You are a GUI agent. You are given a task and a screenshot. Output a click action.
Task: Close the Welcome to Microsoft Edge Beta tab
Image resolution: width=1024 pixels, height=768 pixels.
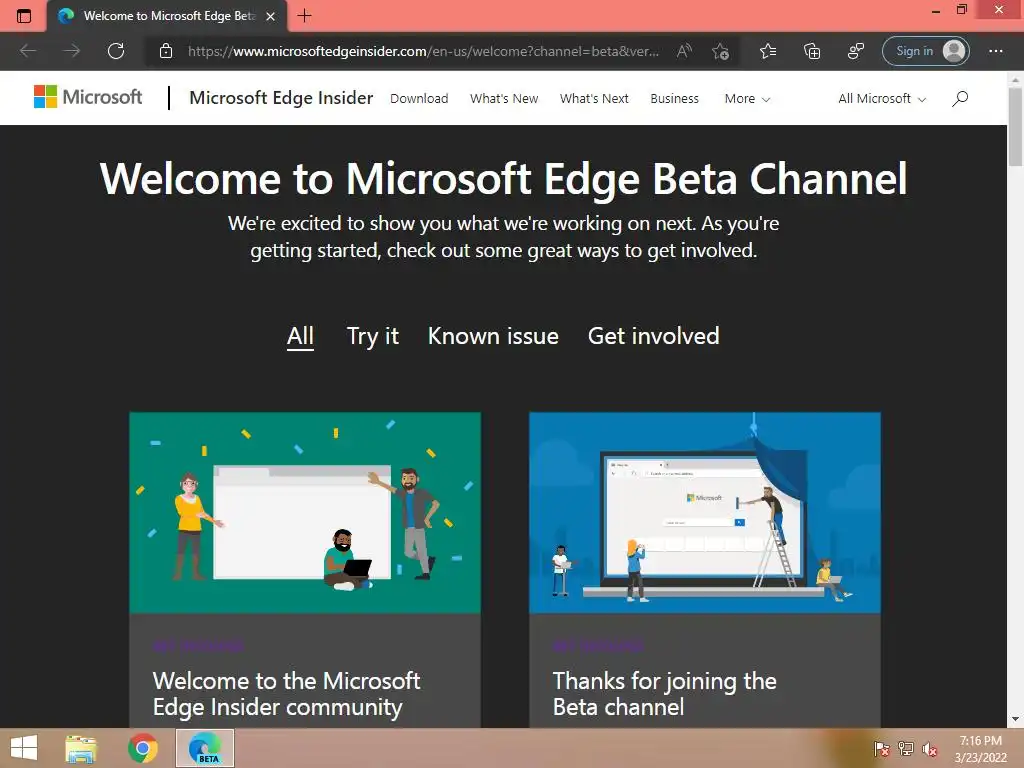click(x=270, y=16)
